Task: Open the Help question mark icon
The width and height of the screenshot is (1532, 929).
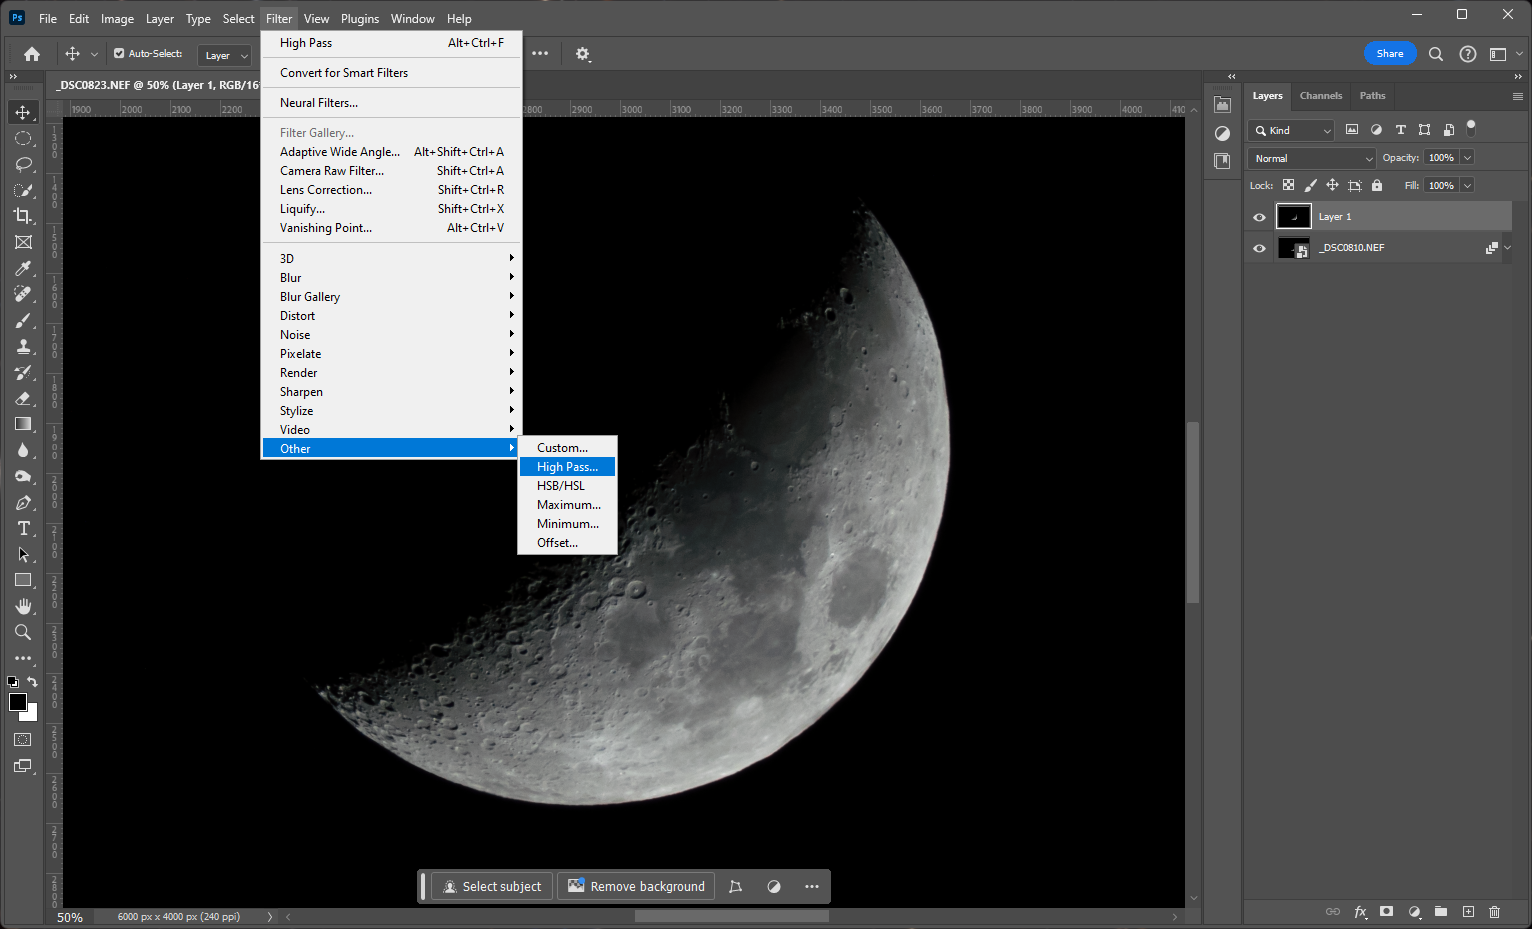Action: 1467,54
